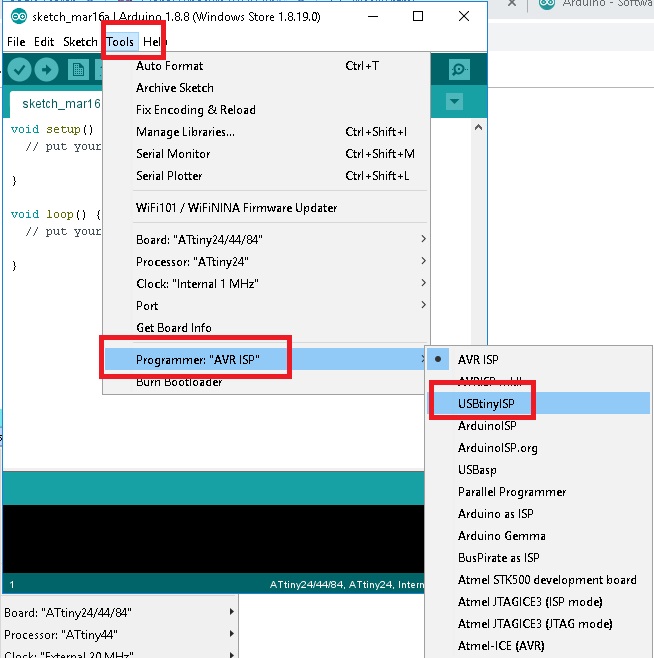This screenshot has height=658, width=654.
Task: Select Parallel Programmer option
Action: tap(538, 492)
